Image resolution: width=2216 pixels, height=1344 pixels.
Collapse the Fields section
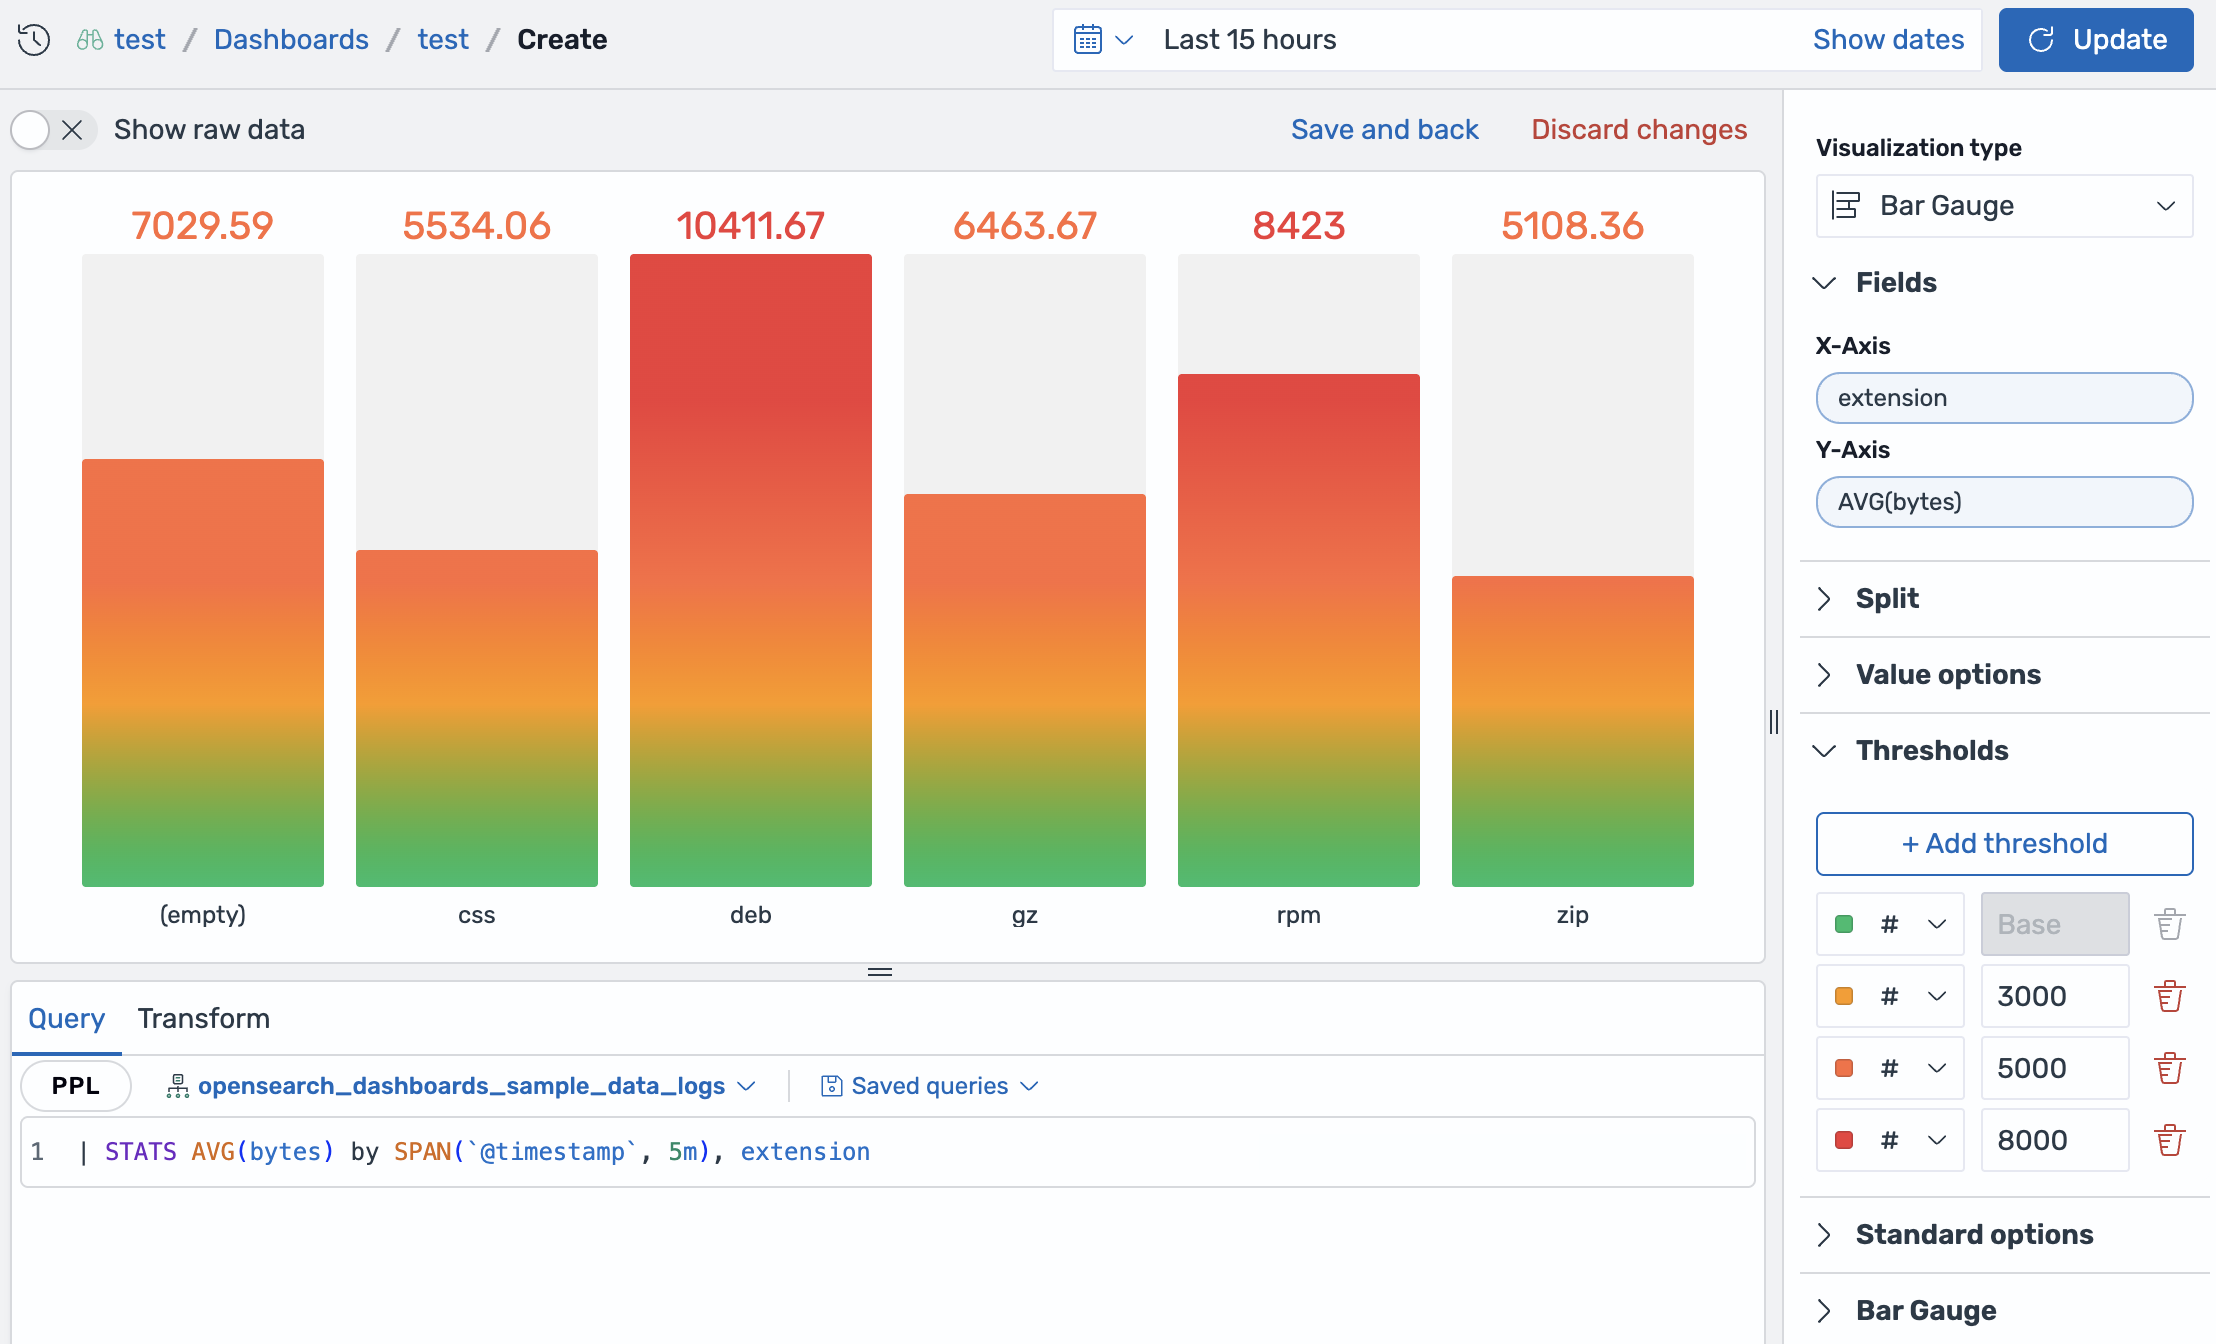(x=1876, y=283)
